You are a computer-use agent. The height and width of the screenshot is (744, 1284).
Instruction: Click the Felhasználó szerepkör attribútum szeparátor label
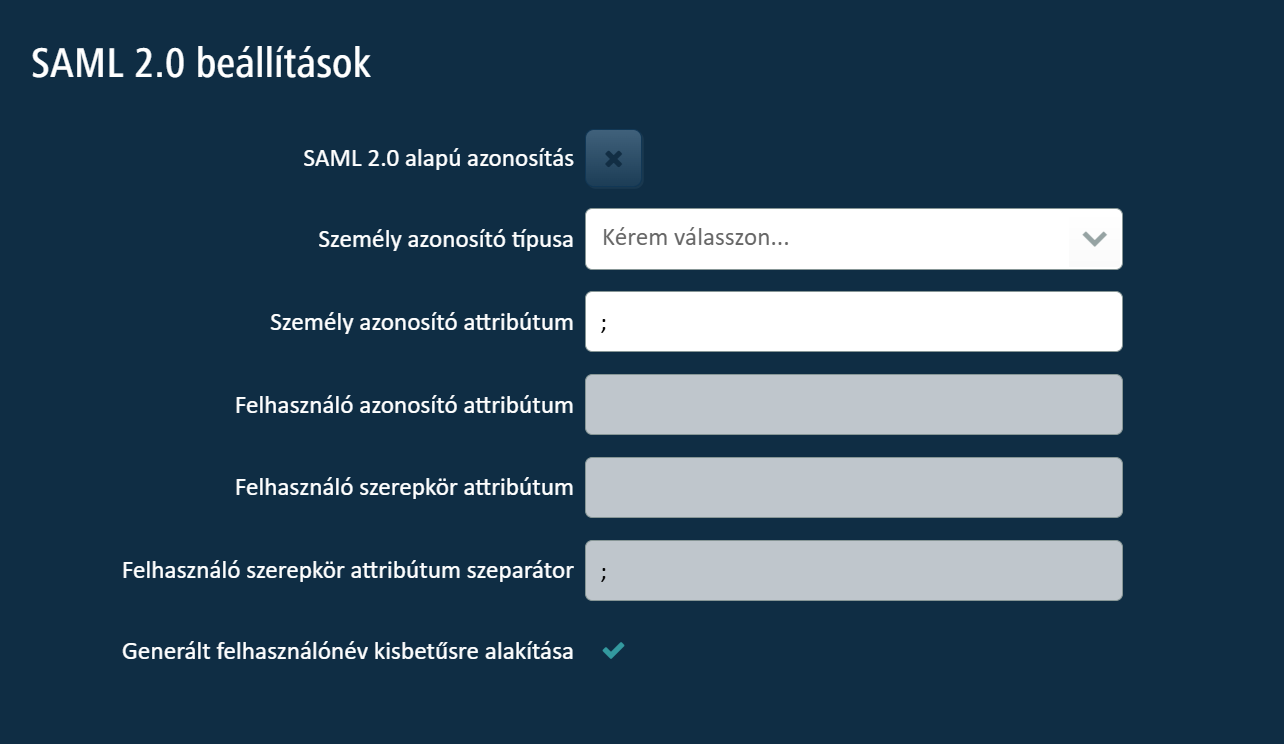pyautogui.click(x=348, y=571)
